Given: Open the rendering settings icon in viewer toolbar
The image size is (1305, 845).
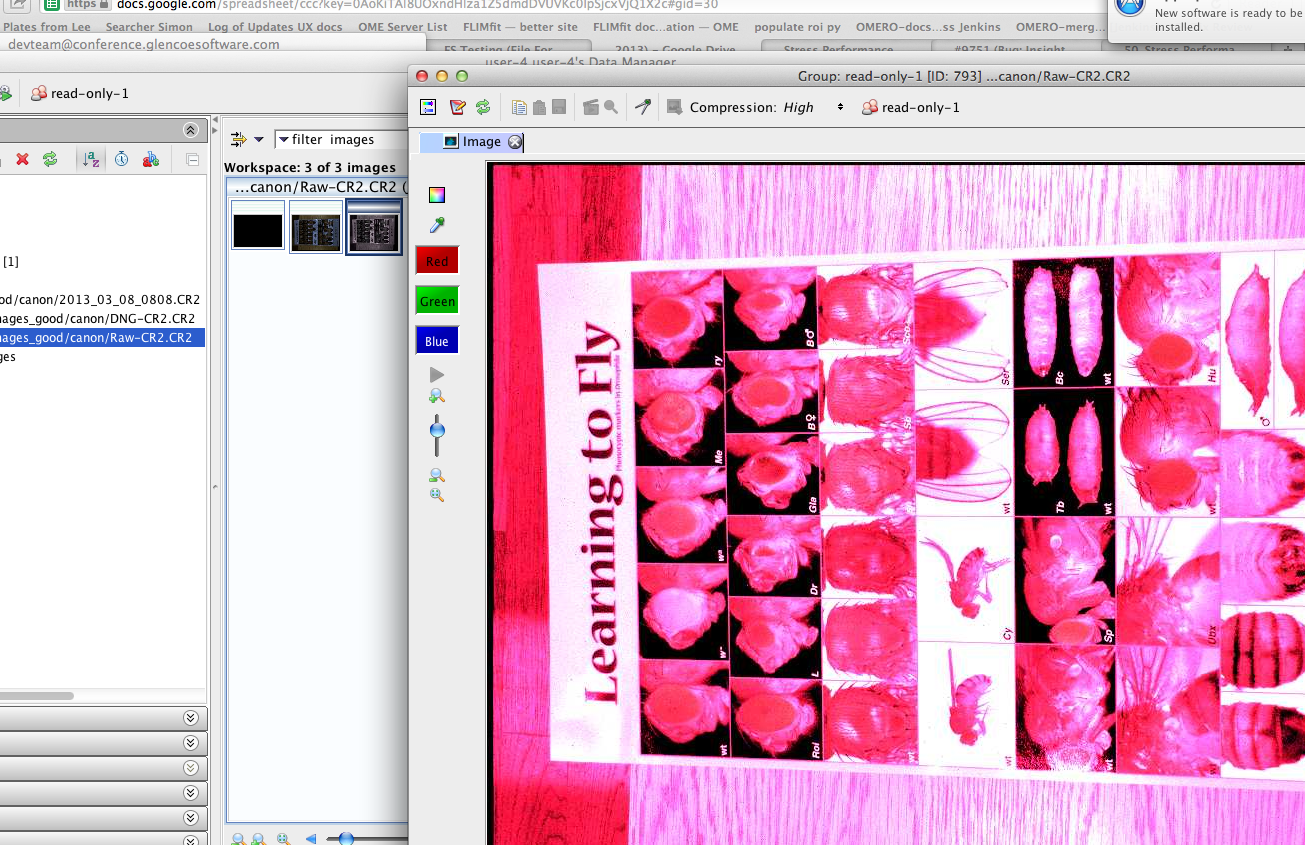Looking at the screenshot, I should coord(428,107).
